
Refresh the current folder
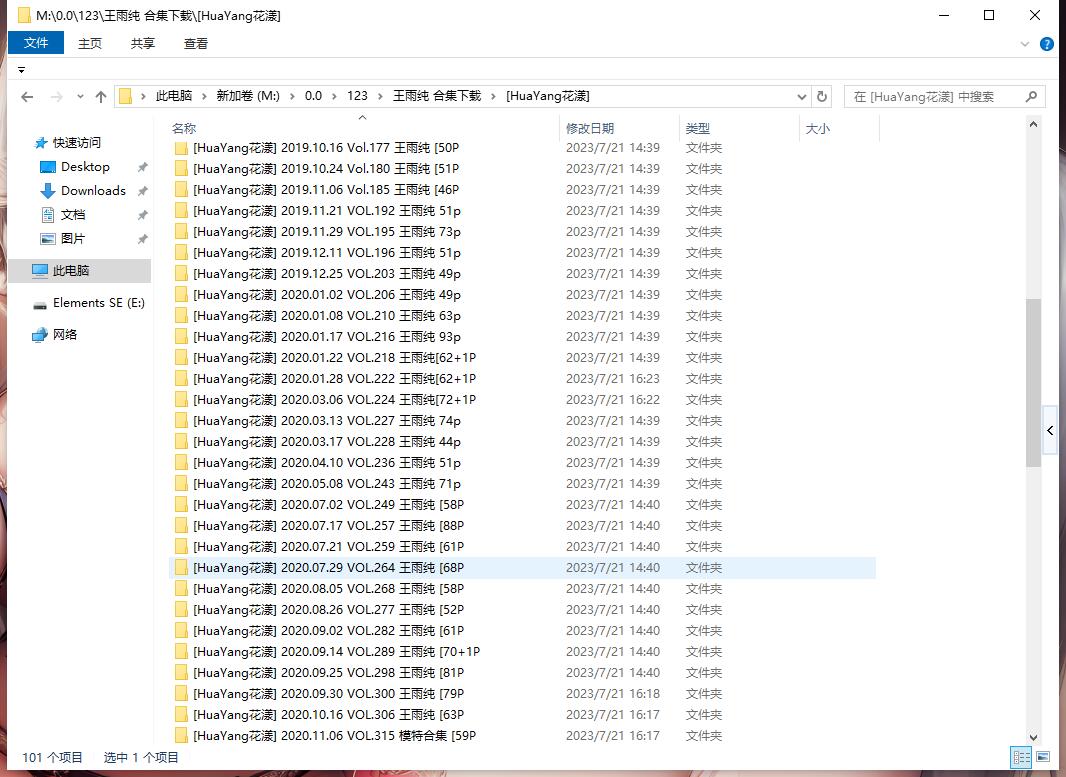tap(822, 97)
